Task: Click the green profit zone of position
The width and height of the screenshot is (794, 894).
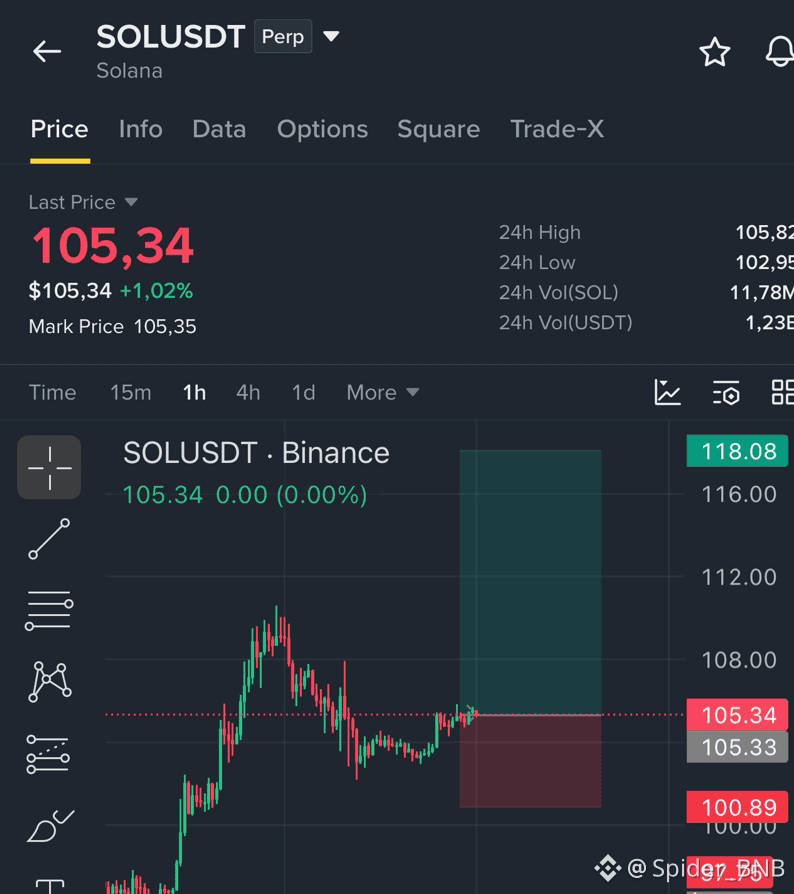Action: coord(531,582)
